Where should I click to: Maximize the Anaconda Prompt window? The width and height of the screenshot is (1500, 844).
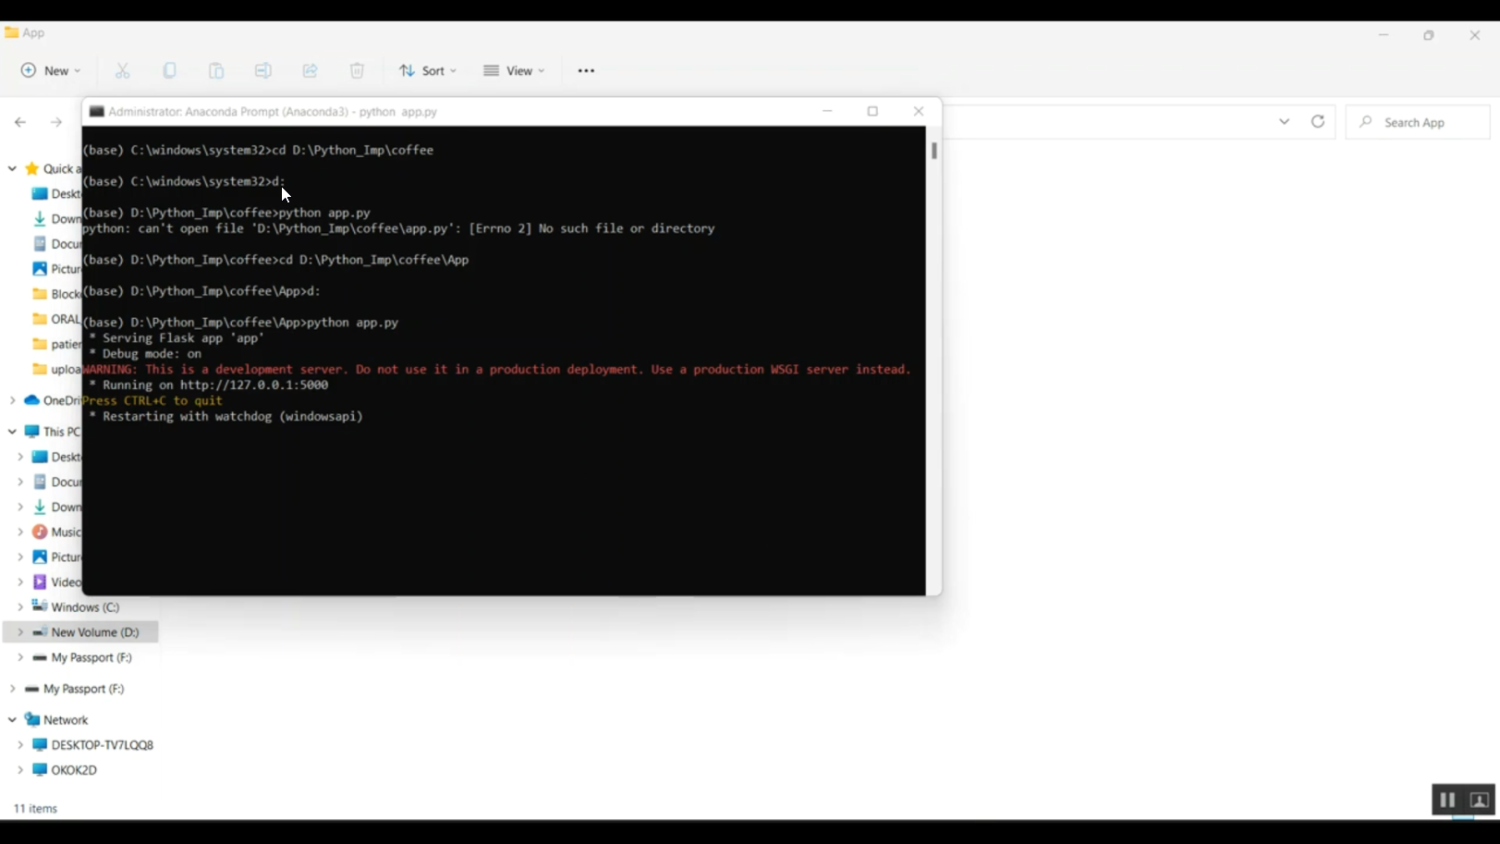873,112
